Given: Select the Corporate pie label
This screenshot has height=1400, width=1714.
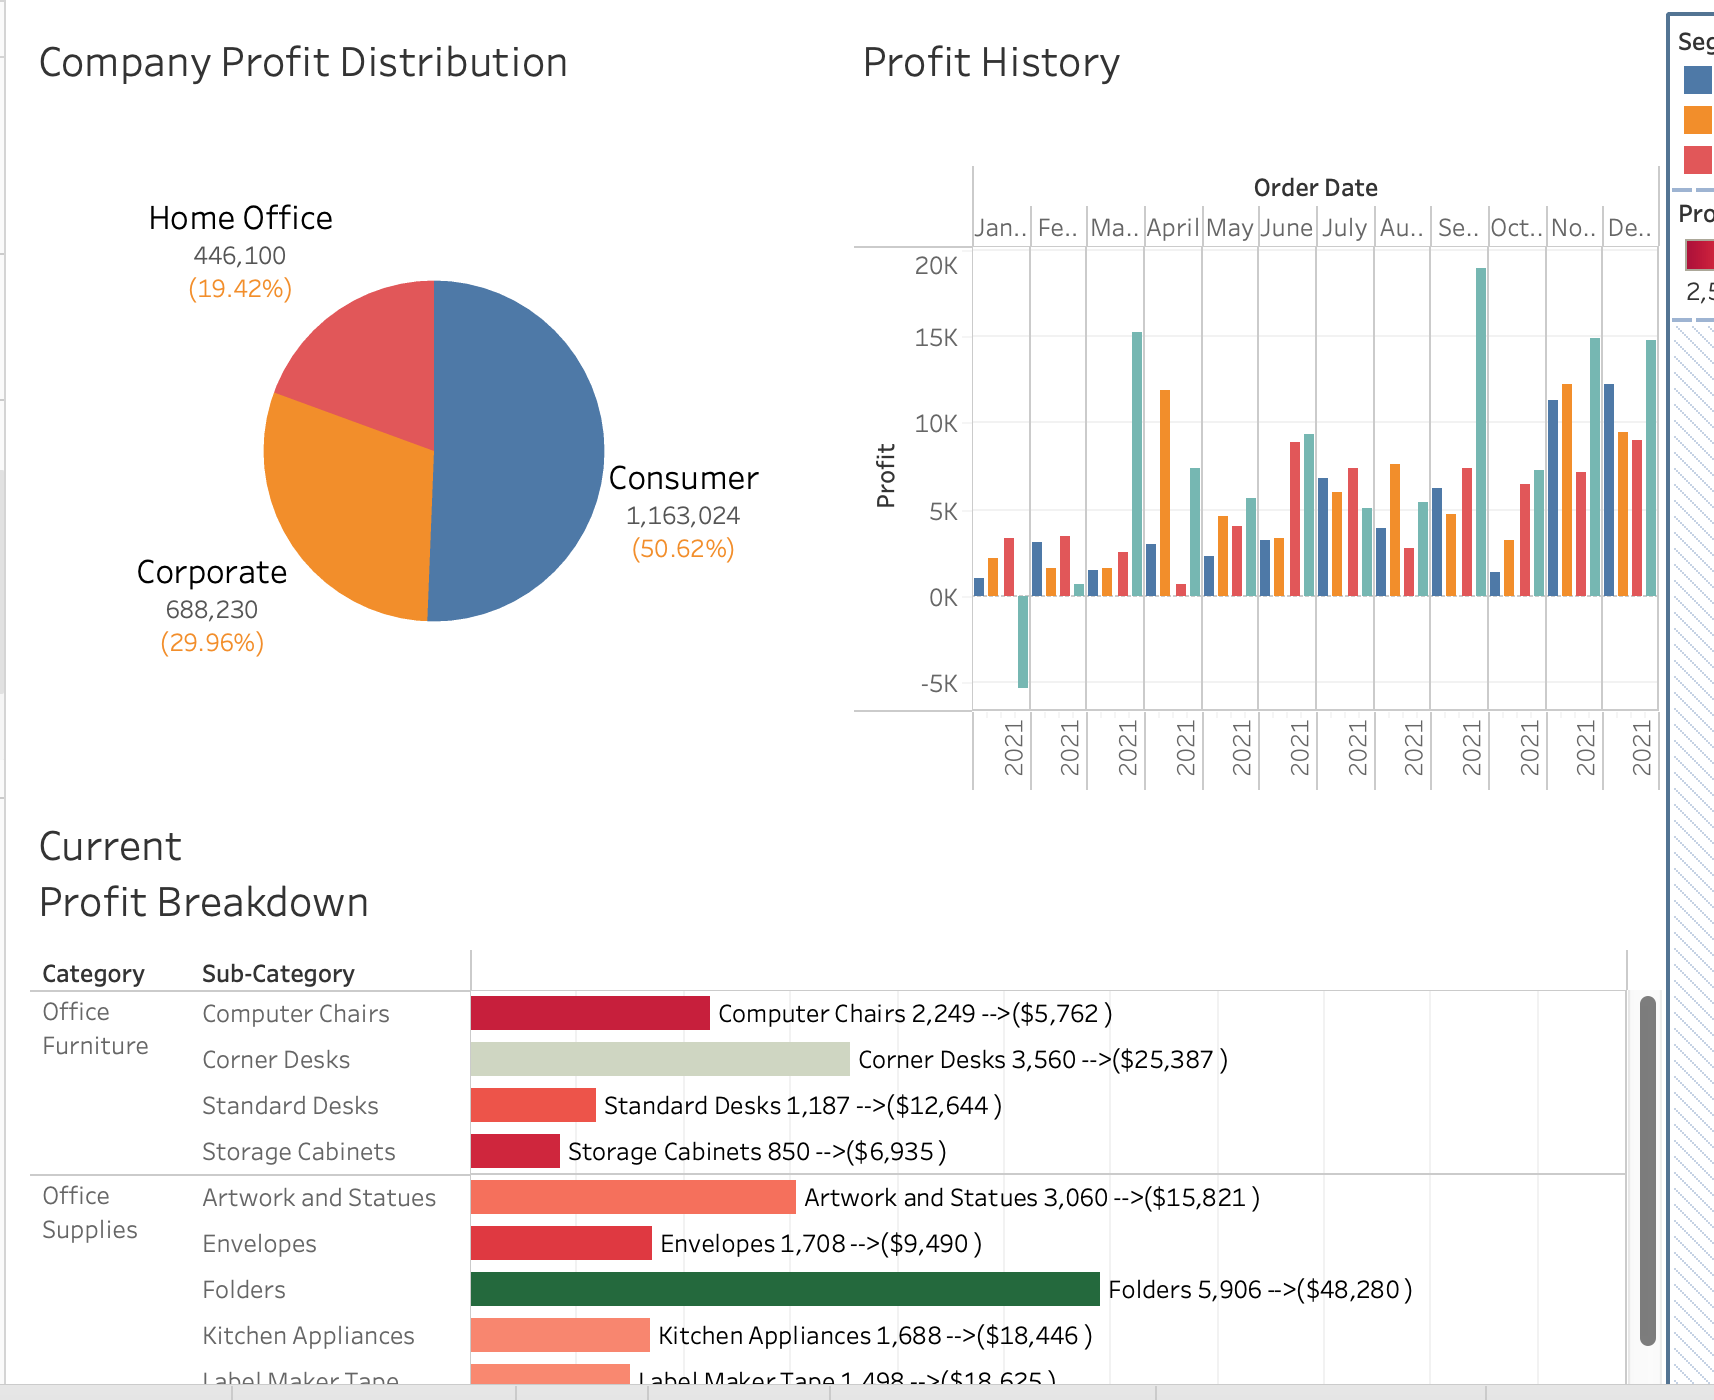Looking at the screenshot, I should [x=212, y=572].
